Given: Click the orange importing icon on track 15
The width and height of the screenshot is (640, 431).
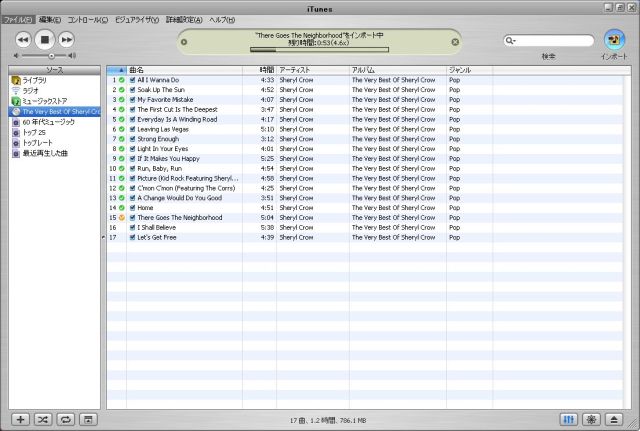Looking at the screenshot, I should tap(122, 218).
